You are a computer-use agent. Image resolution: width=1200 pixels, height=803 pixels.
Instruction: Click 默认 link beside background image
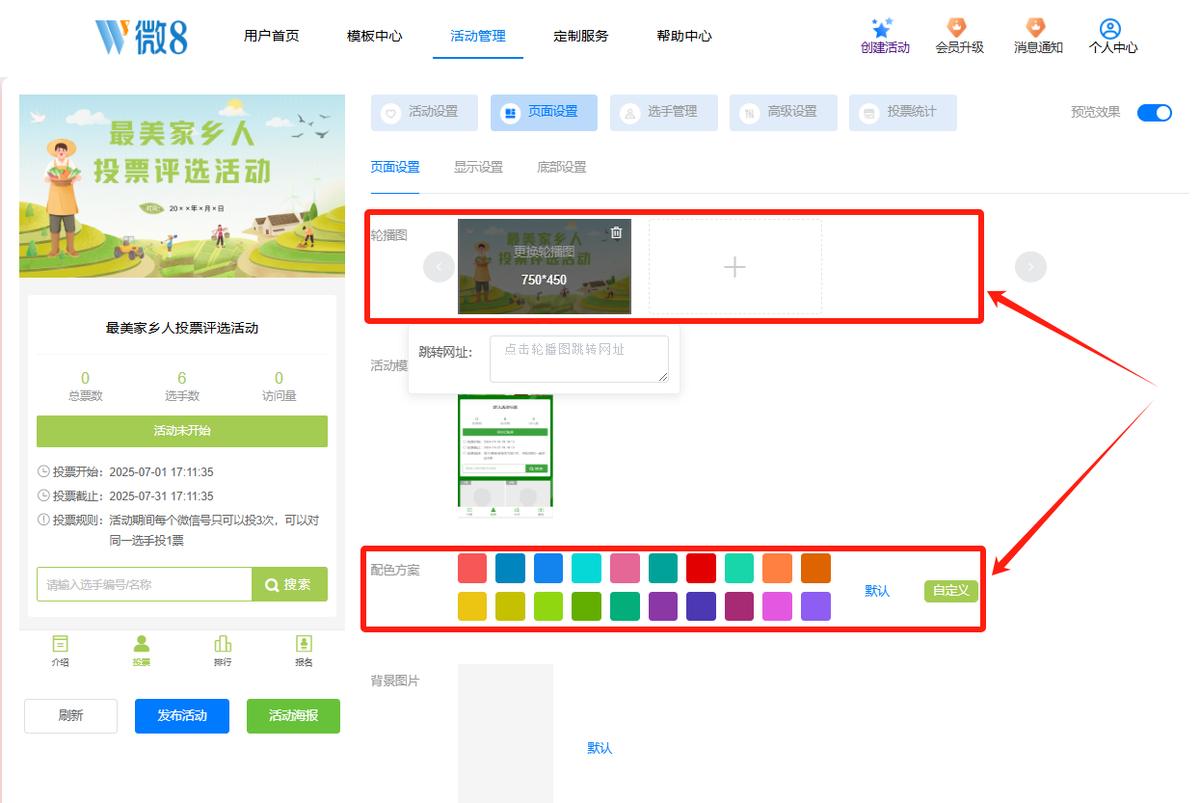pos(599,748)
